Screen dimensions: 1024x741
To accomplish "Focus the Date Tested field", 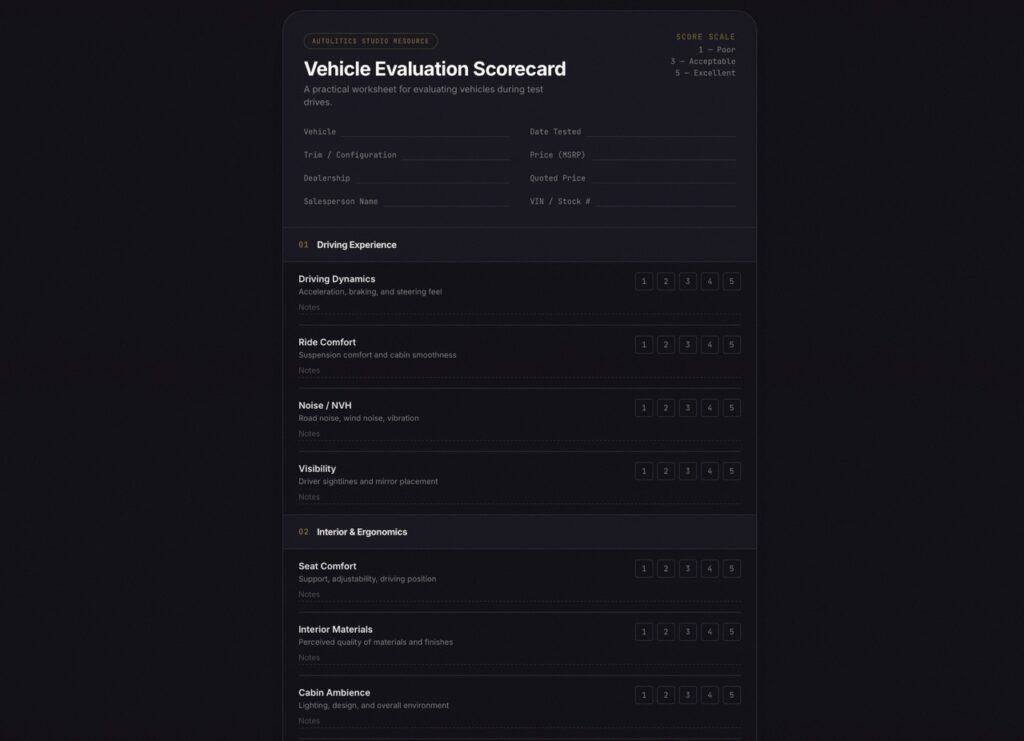I will point(660,132).
